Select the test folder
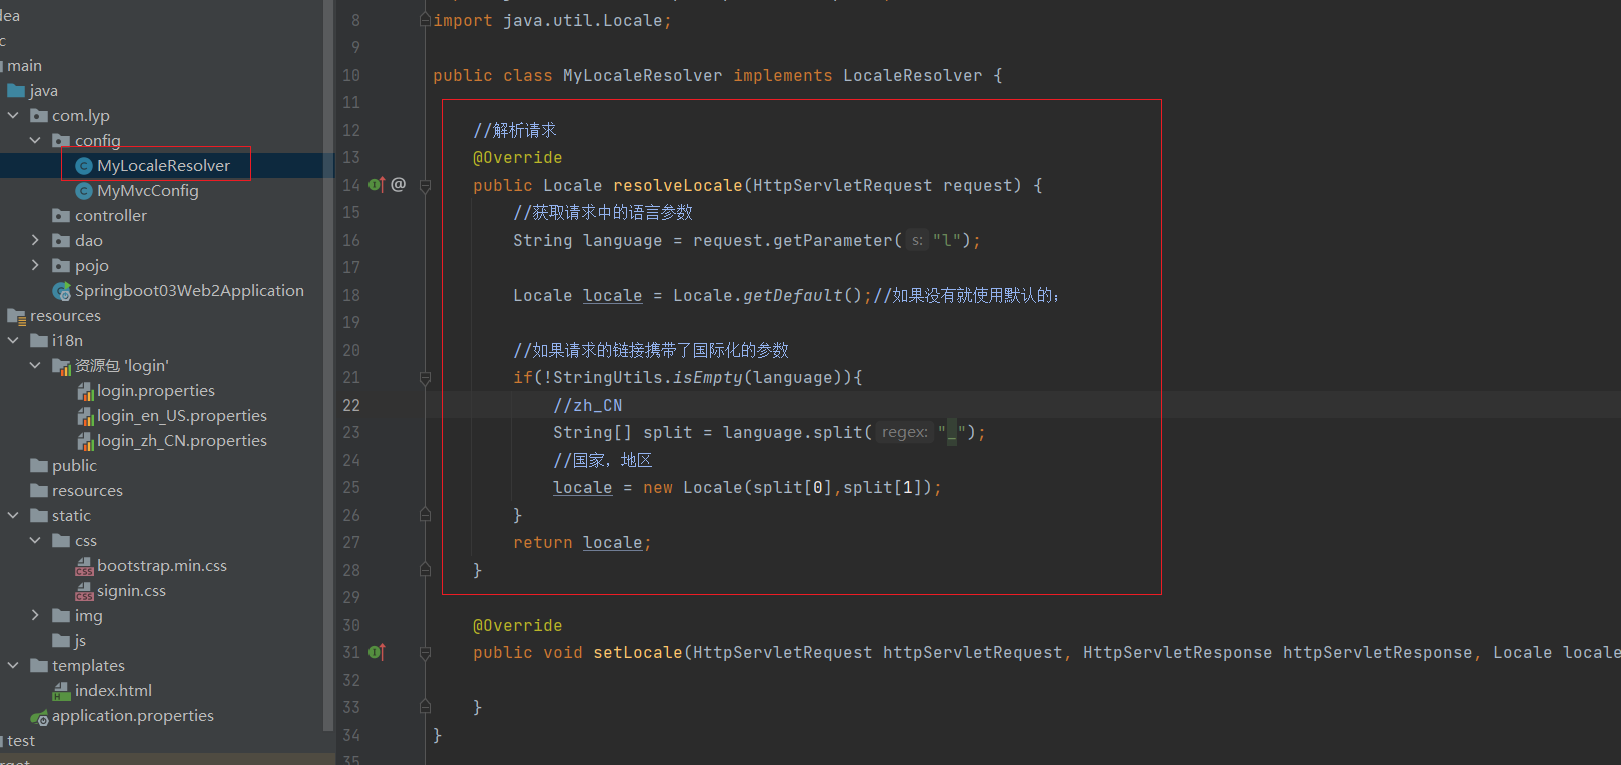This screenshot has height=765, width=1621. (21, 741)
